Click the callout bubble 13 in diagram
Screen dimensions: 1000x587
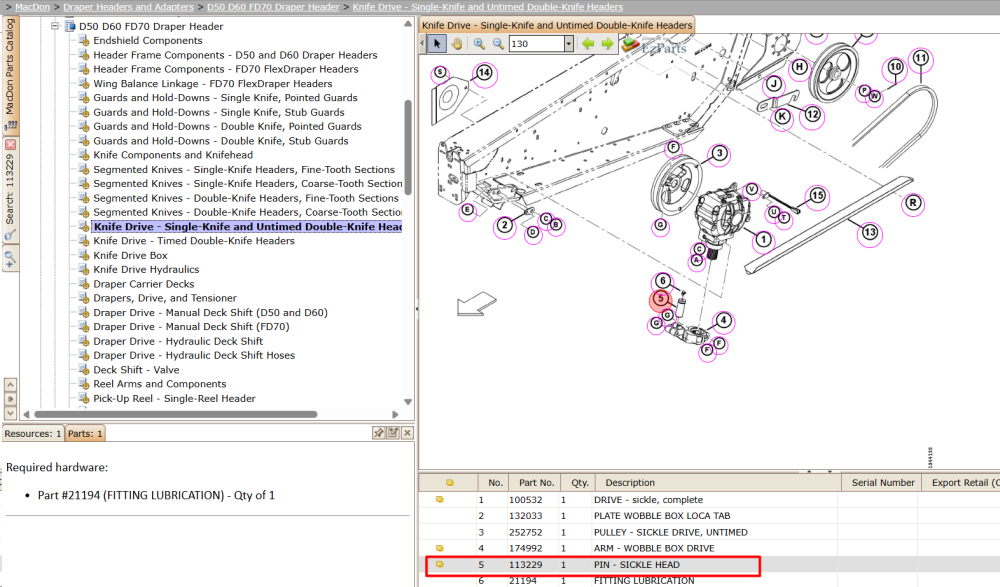click(x=869, y=232)
